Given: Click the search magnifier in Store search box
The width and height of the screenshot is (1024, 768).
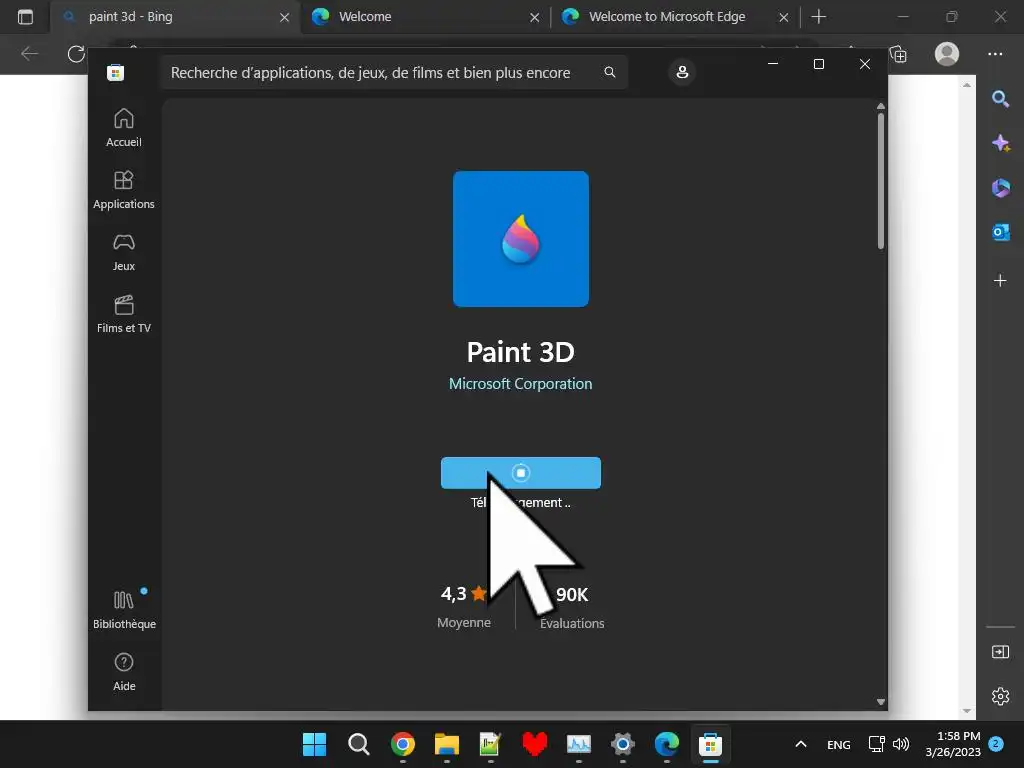Looking at the screenshot, I should click(609, 72).
